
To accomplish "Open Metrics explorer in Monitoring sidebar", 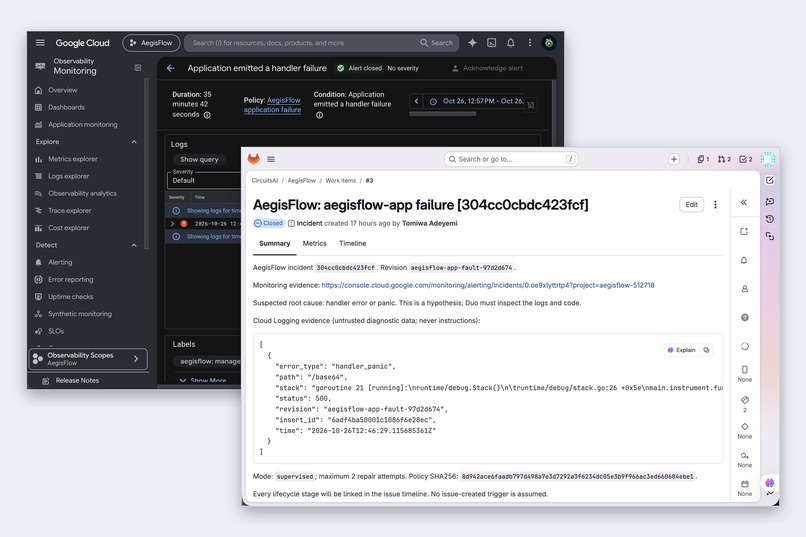I will click(72, 159).
